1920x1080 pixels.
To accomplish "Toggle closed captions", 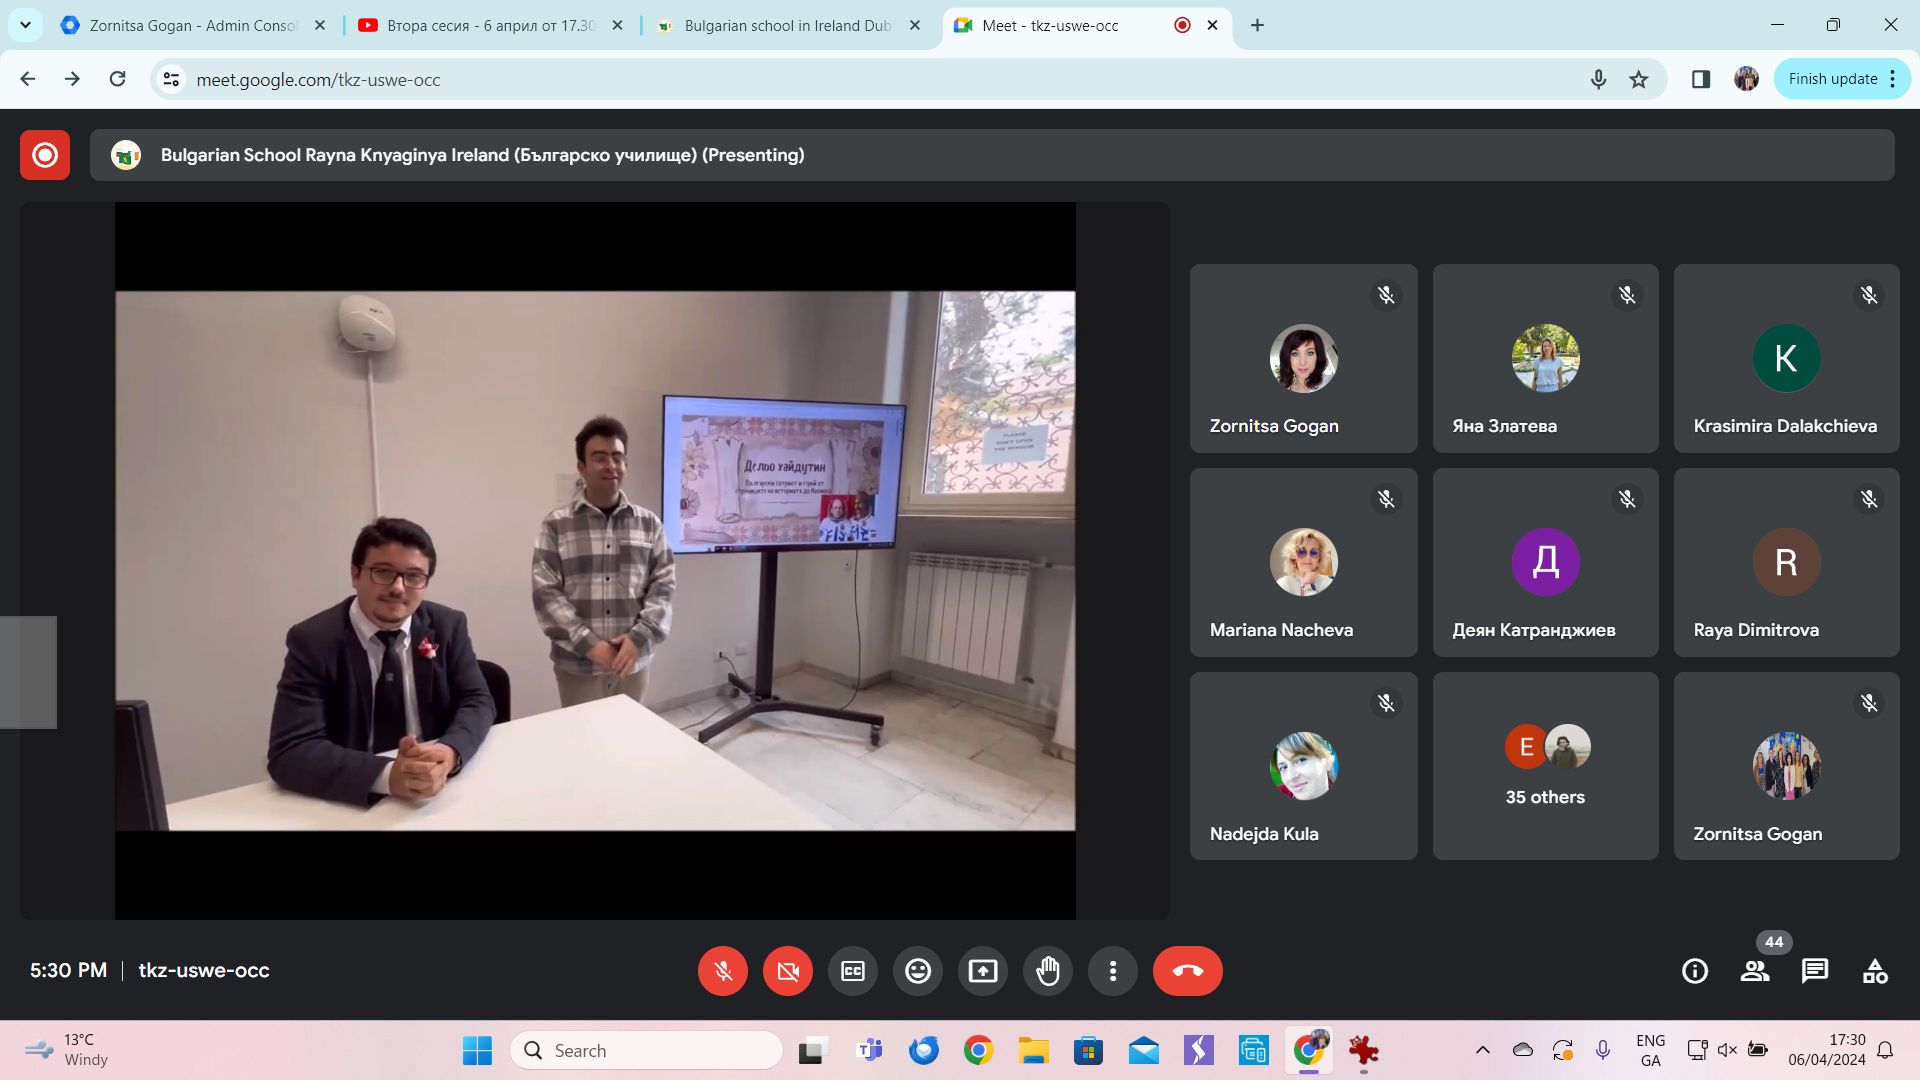I will [x=853, y=971].
